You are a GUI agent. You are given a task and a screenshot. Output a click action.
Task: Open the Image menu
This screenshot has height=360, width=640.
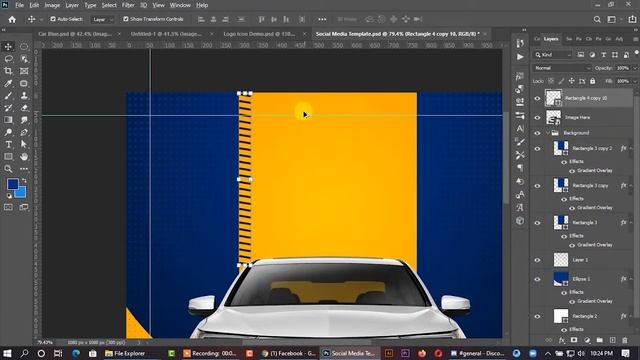coord(52,5)
